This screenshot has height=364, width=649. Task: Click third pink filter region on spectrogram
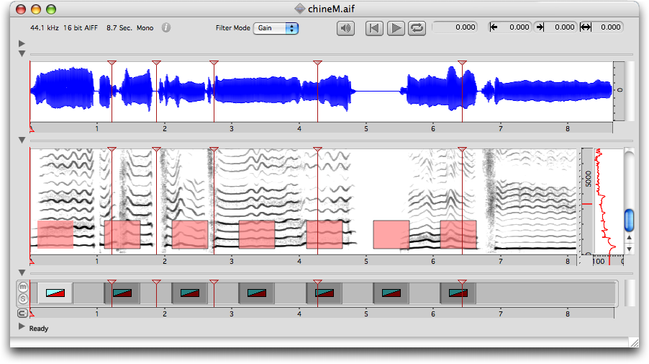coord(190,234)
